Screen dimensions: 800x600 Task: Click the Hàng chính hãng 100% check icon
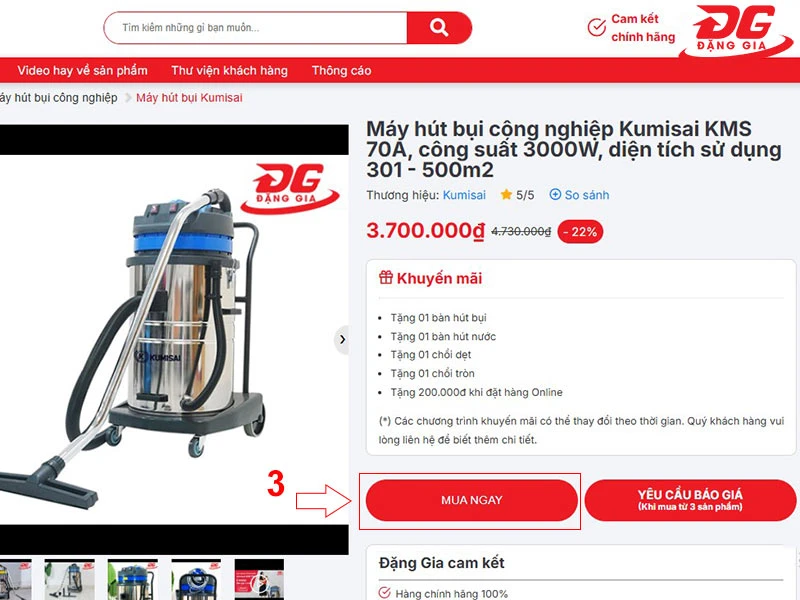[384, 593]
